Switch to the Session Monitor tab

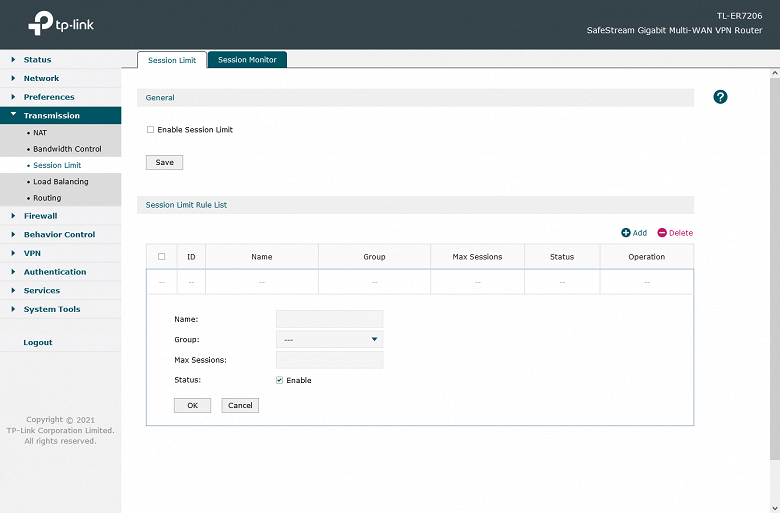[x=247, y=60]
